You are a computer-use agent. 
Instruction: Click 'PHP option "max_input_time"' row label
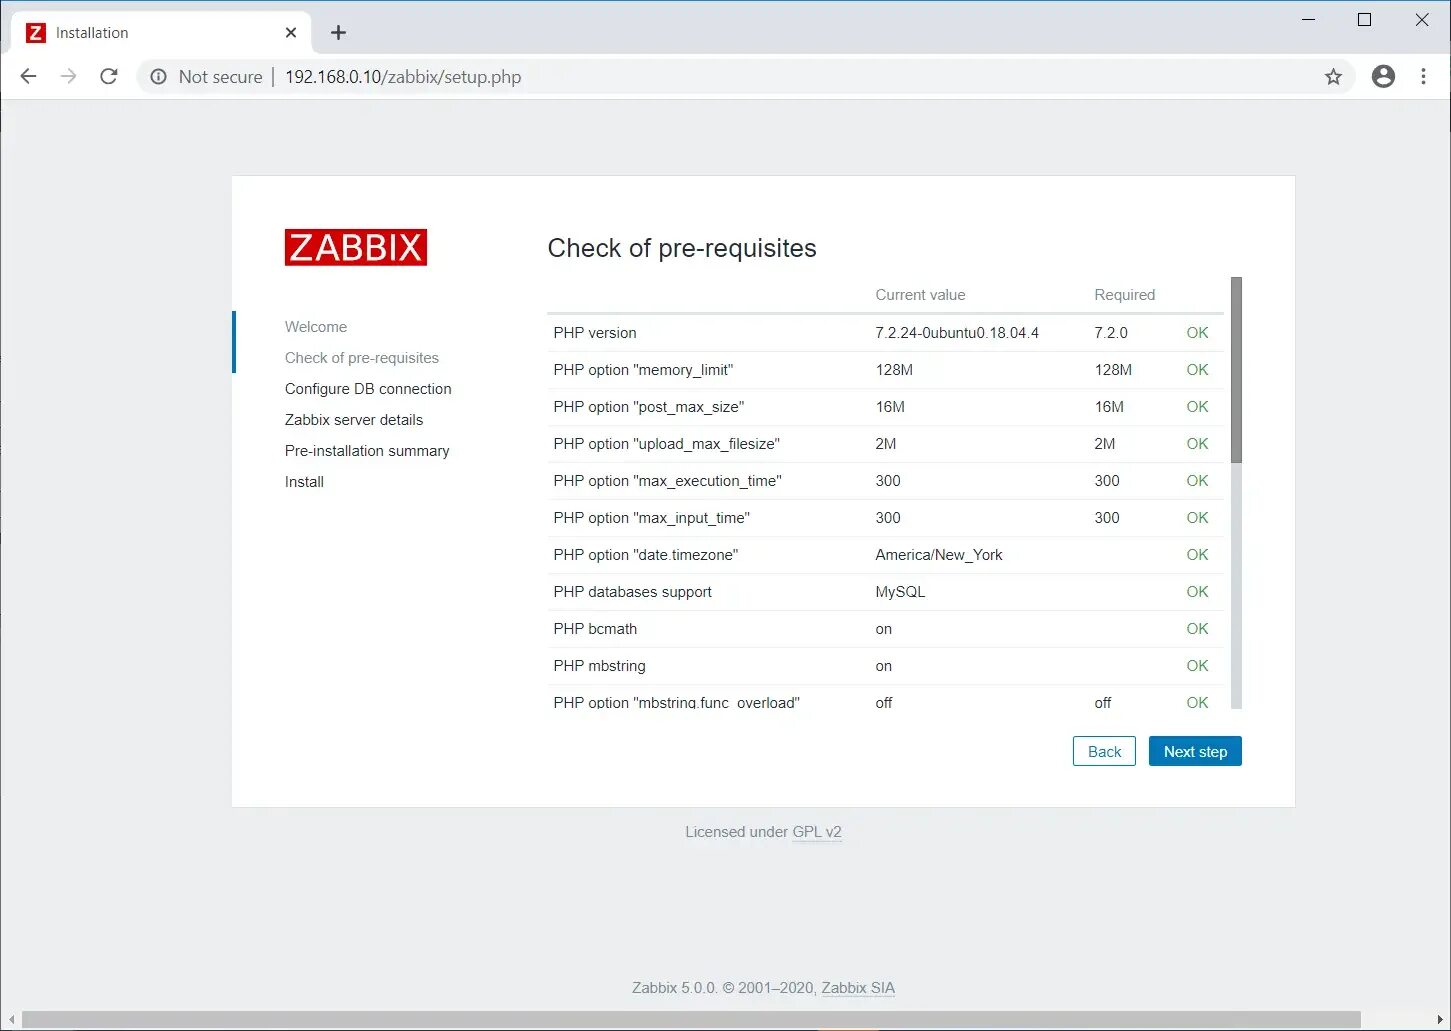(651, 518)
